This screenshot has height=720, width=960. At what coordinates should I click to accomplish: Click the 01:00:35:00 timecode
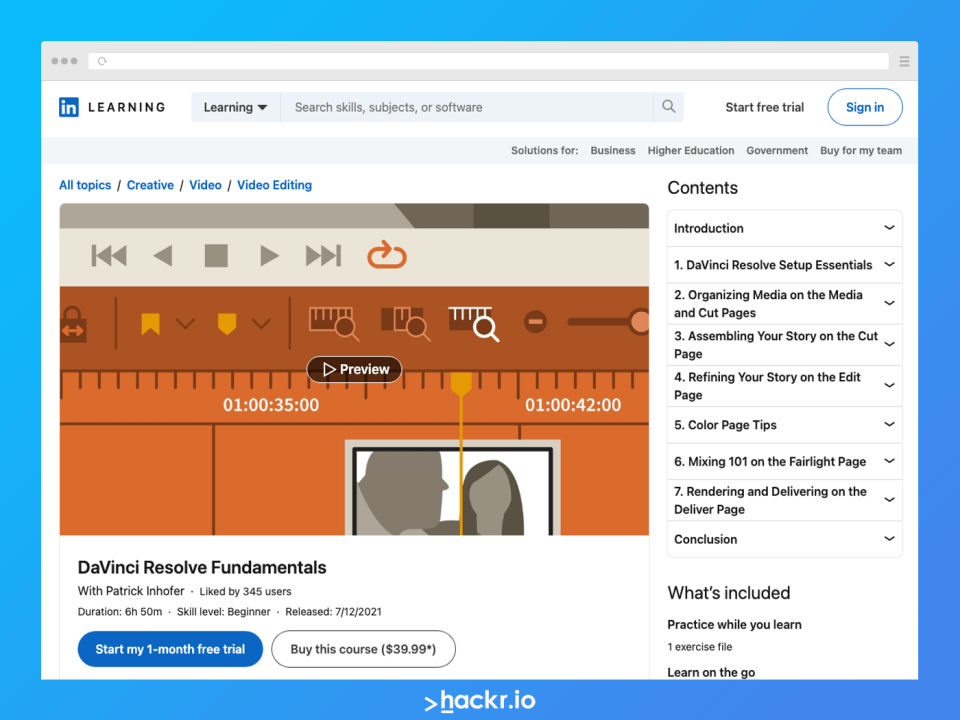pos(271,405)
